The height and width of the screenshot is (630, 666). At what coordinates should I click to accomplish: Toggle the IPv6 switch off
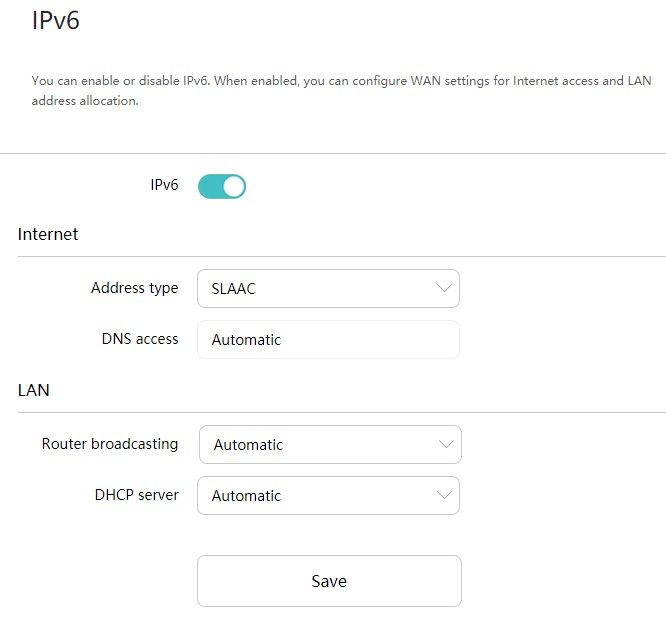tap(221, 186)
